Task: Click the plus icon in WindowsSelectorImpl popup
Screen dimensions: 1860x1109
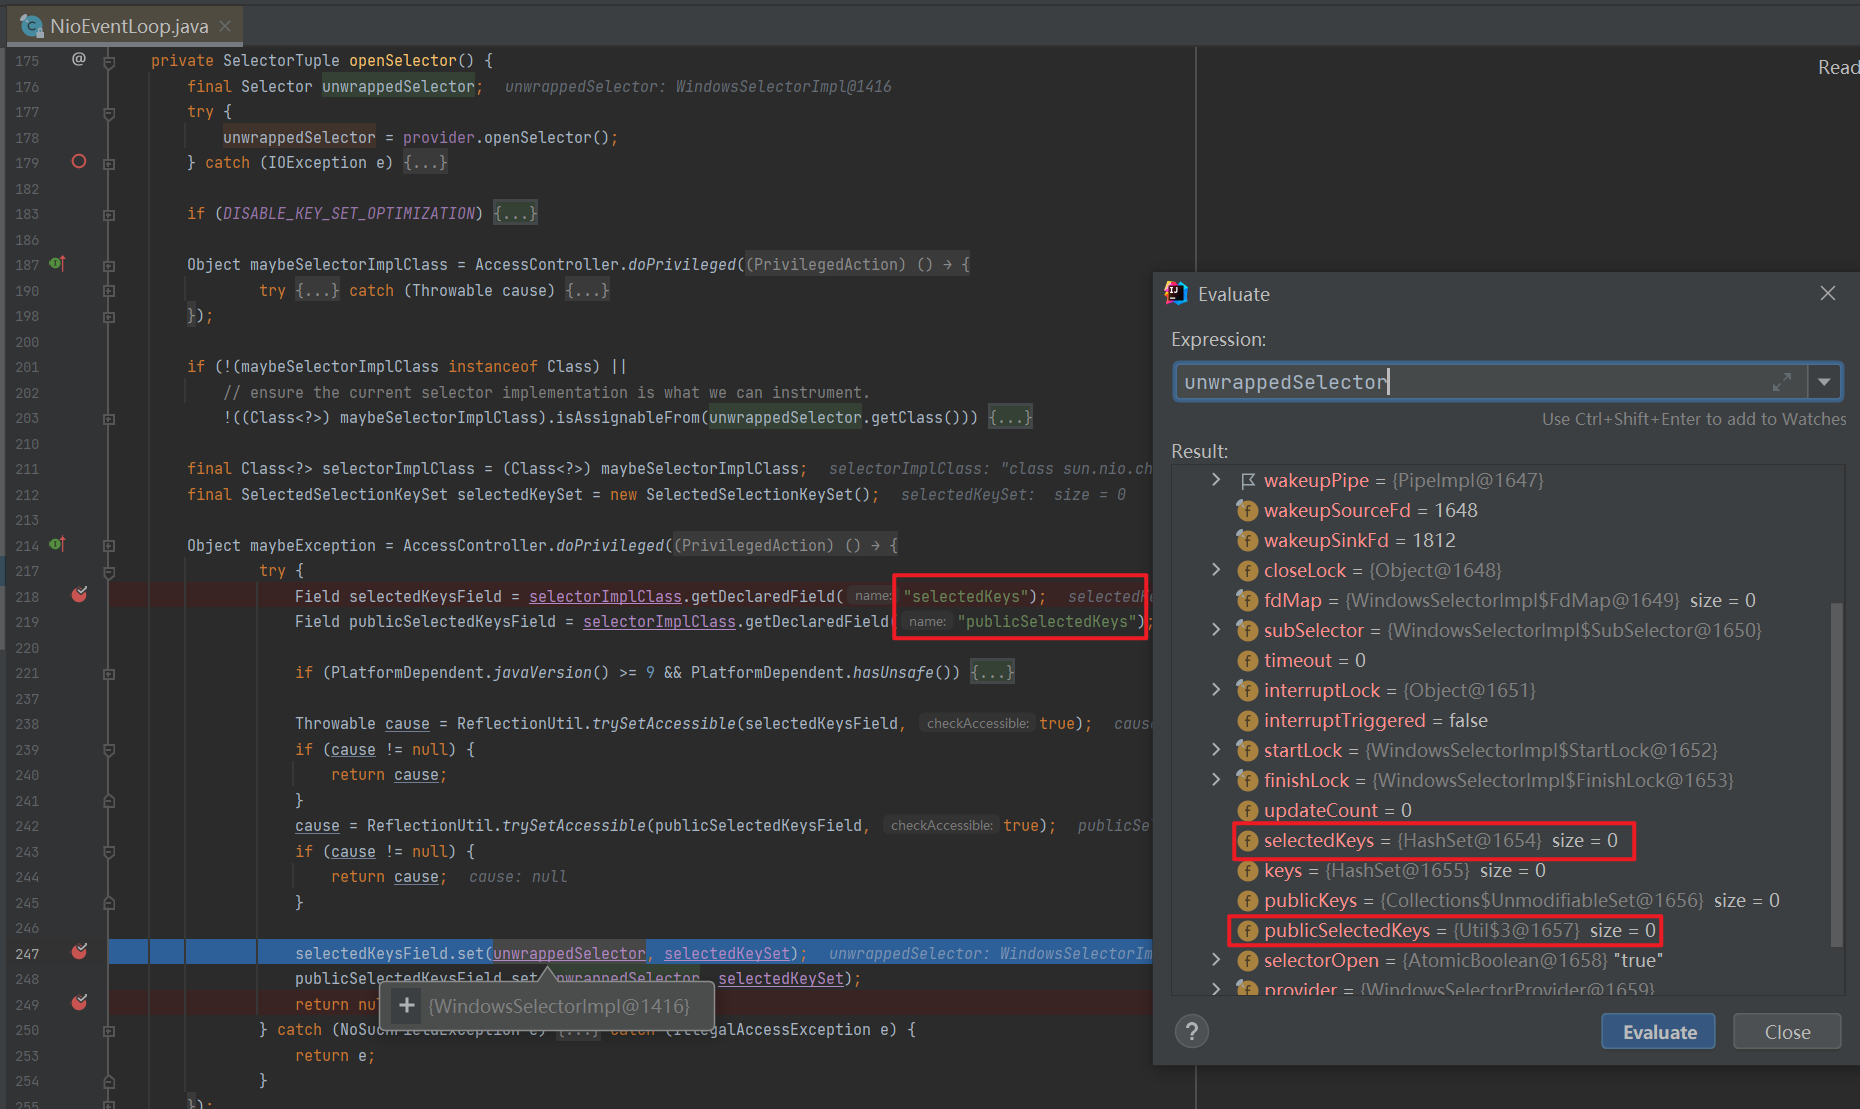Action: pyautogui.click(x=407, y=1005)
